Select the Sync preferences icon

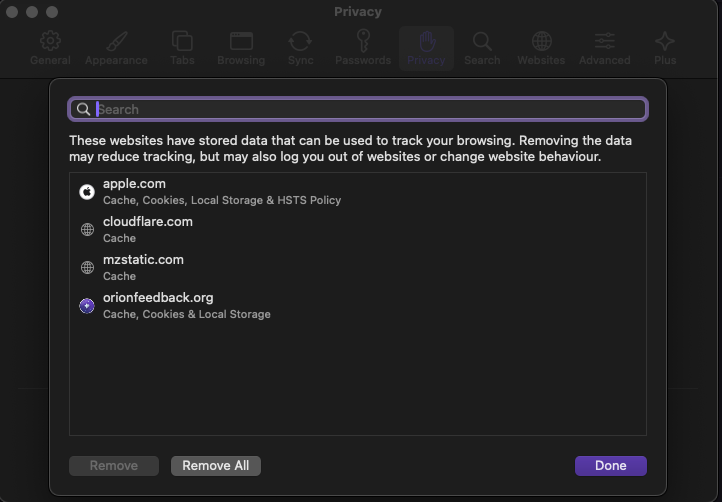tap(300, 47)
